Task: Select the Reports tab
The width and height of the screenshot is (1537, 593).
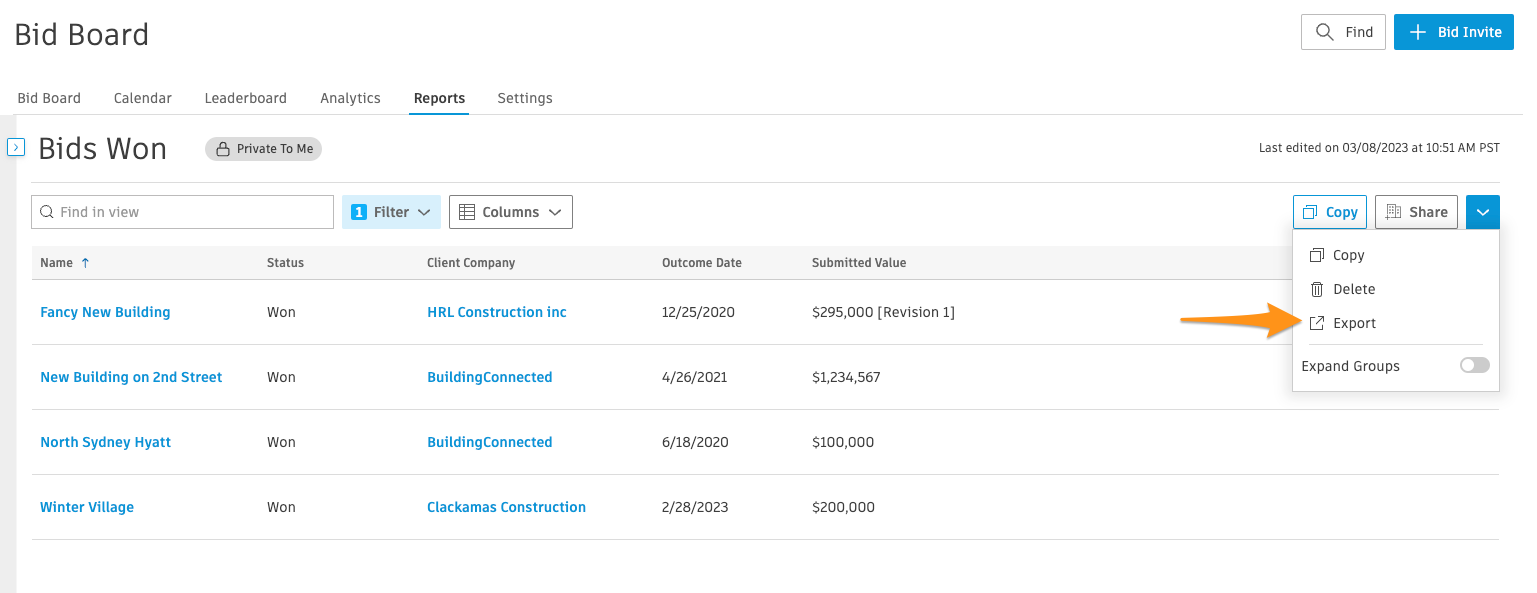Action: point(439,98)
